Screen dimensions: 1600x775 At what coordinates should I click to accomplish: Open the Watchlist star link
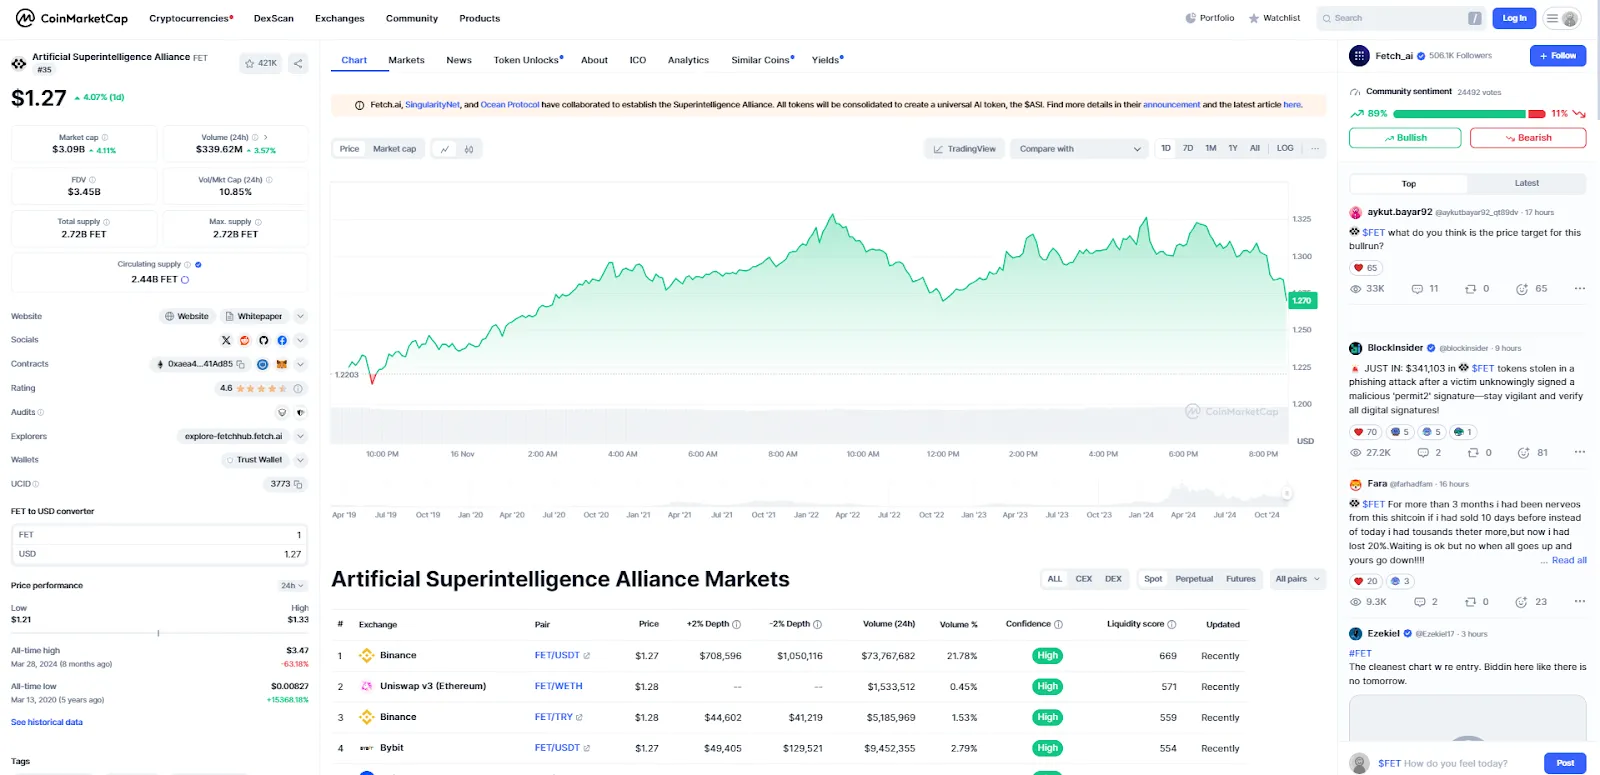tap(1274, 18)
